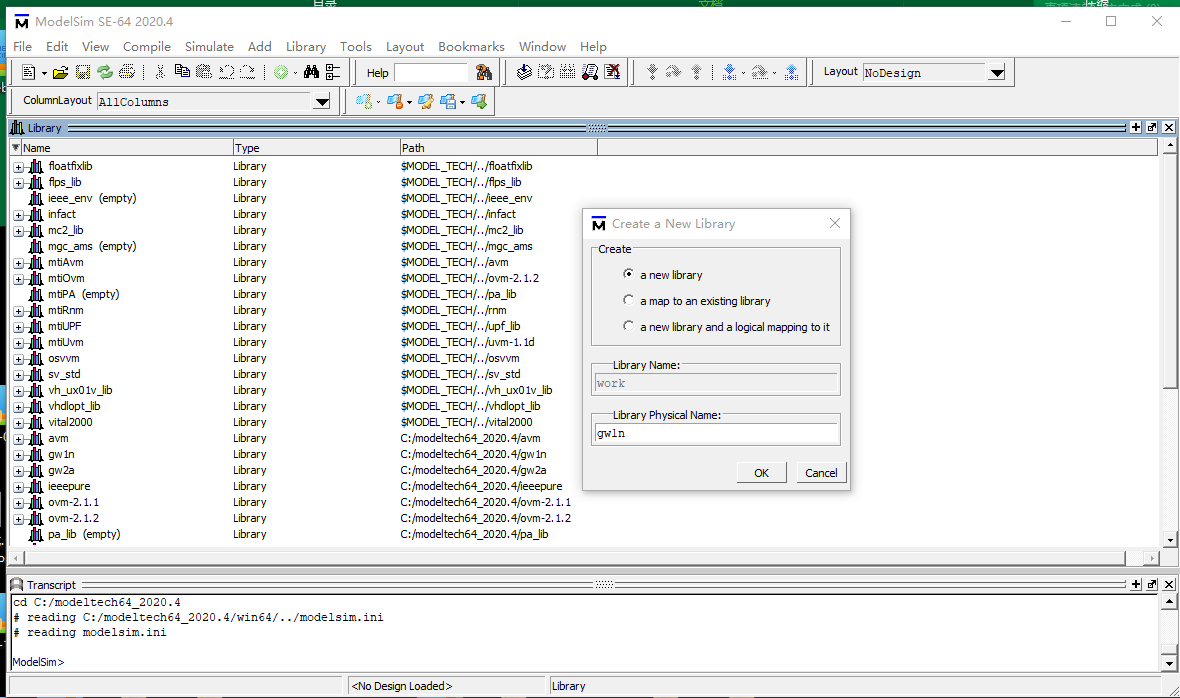1180x698 pixels.
Task: Click the Redo toolbar icon
Action: (x=248, y=72)
